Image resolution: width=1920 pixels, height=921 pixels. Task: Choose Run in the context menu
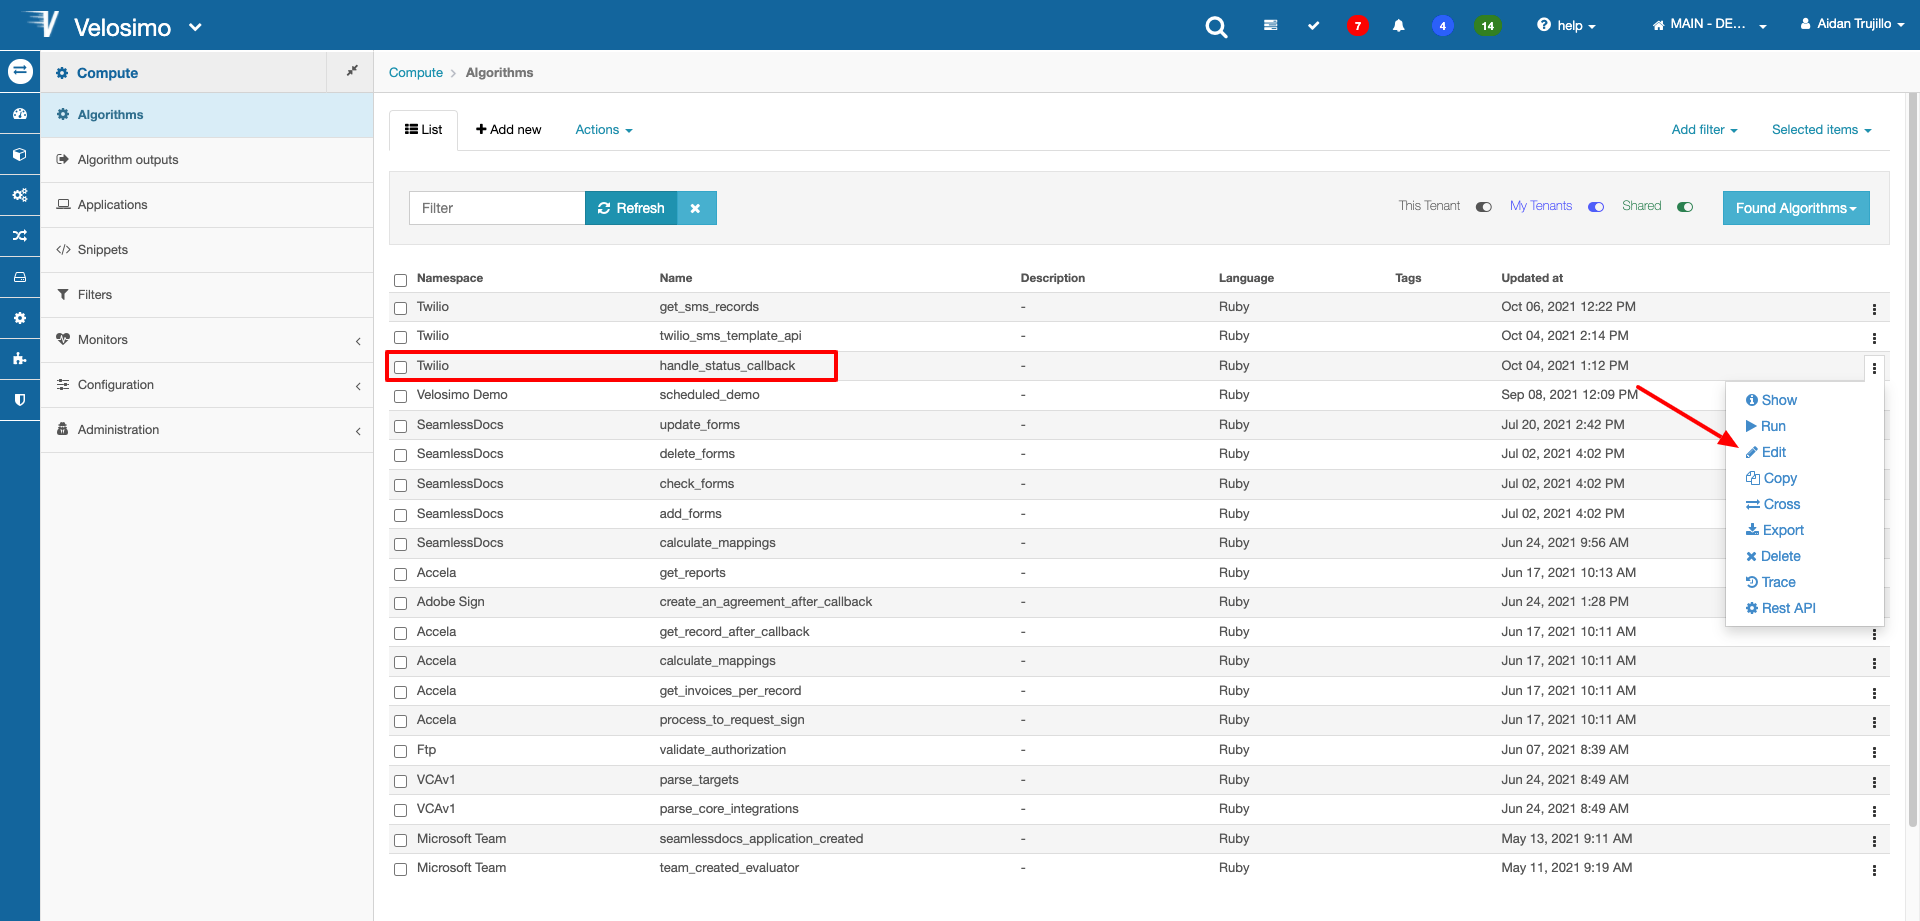coord(1765,426)
